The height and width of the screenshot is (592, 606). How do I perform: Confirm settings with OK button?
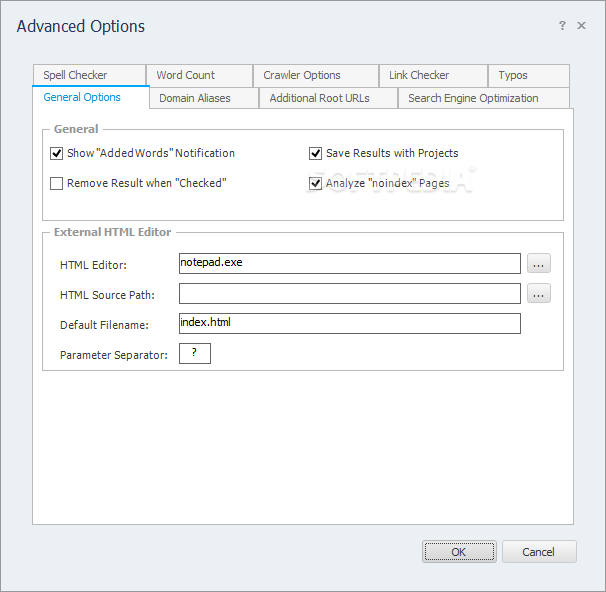[x=459, y=551]
